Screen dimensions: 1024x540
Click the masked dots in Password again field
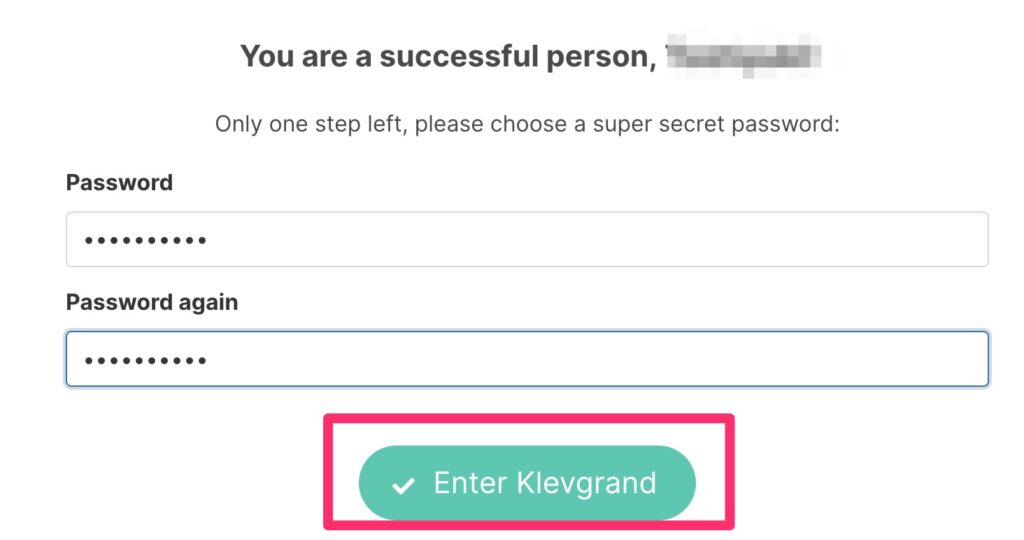(145, 360)
